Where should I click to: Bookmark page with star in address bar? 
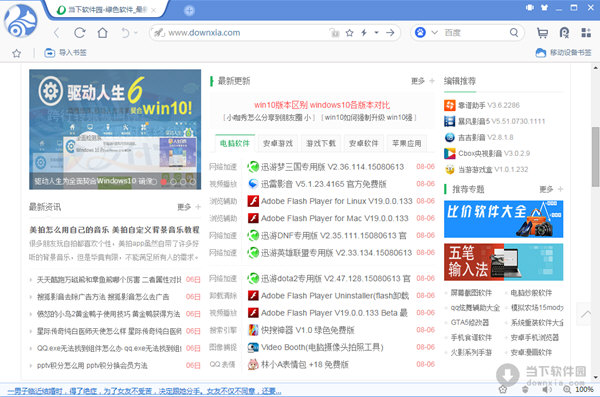pos(349,33)
